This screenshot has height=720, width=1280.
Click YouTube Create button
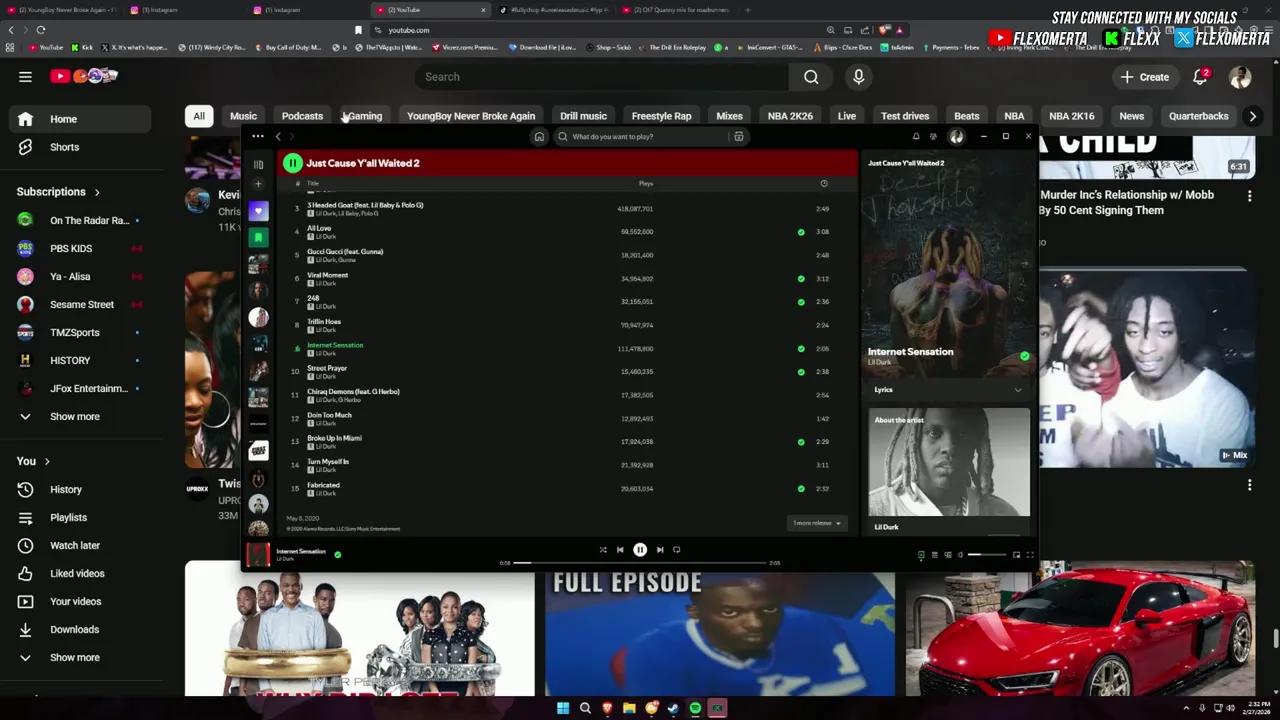point(1145,77)
